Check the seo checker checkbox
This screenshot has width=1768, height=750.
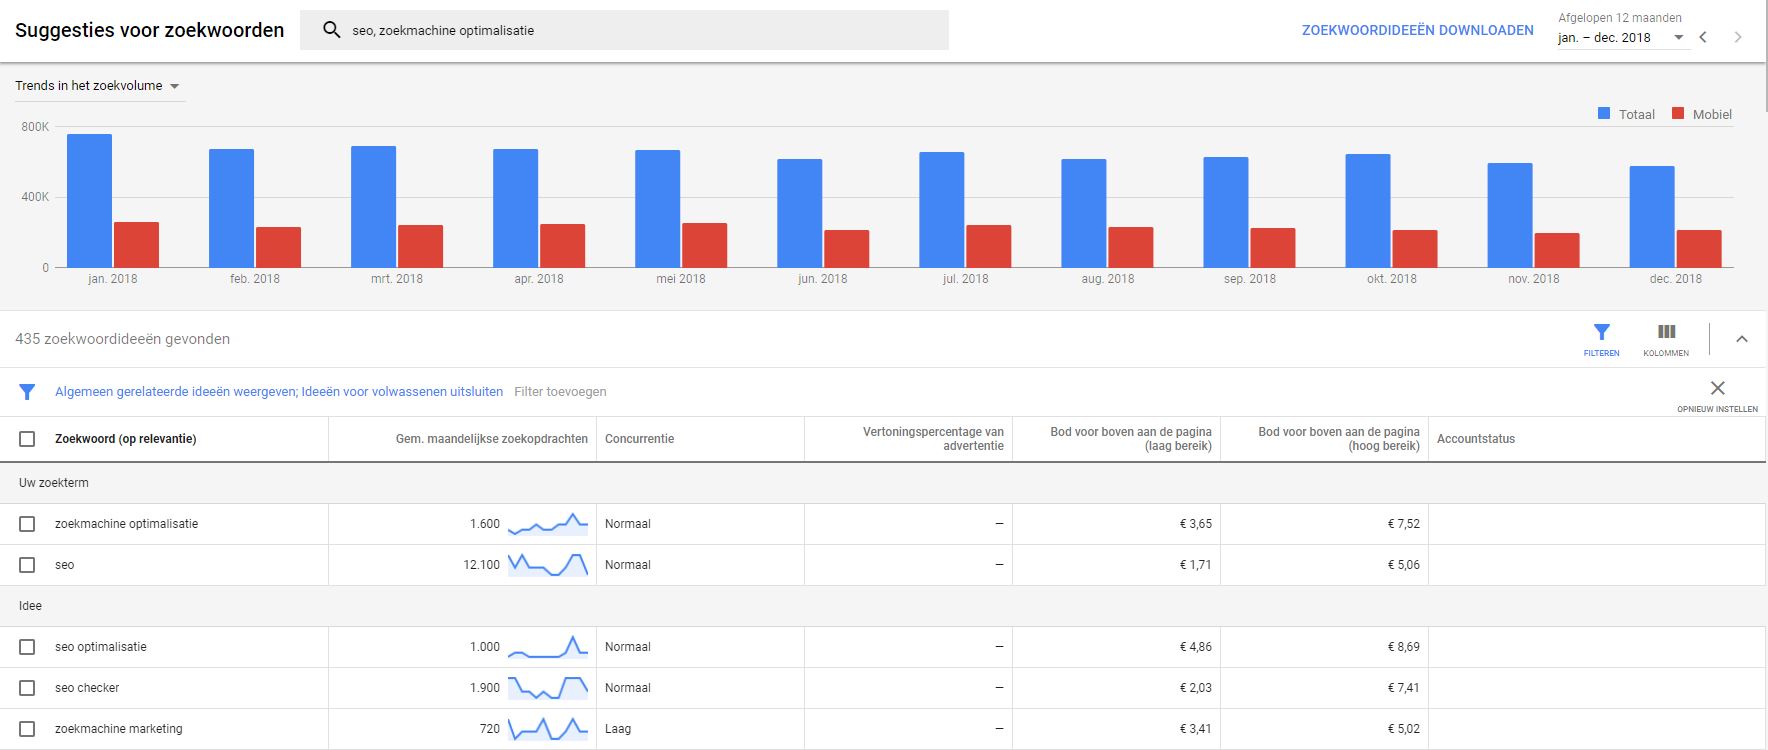click(27, 688)
